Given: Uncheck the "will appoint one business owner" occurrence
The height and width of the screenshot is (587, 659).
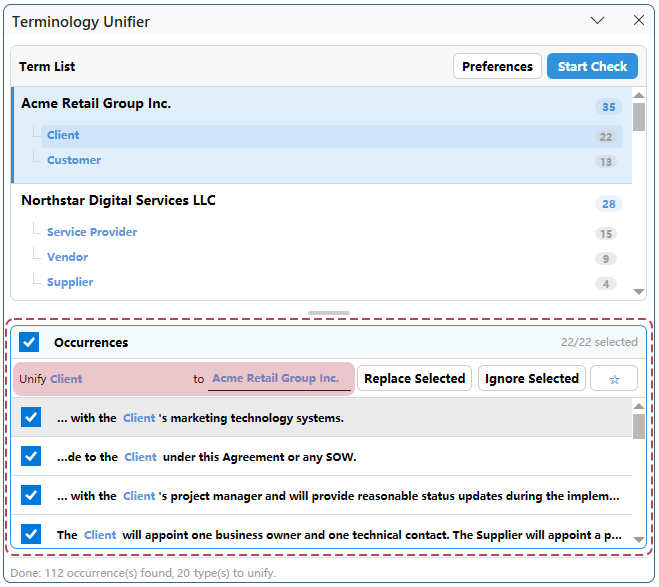Looking at the screenshot, I should (31, 534).
